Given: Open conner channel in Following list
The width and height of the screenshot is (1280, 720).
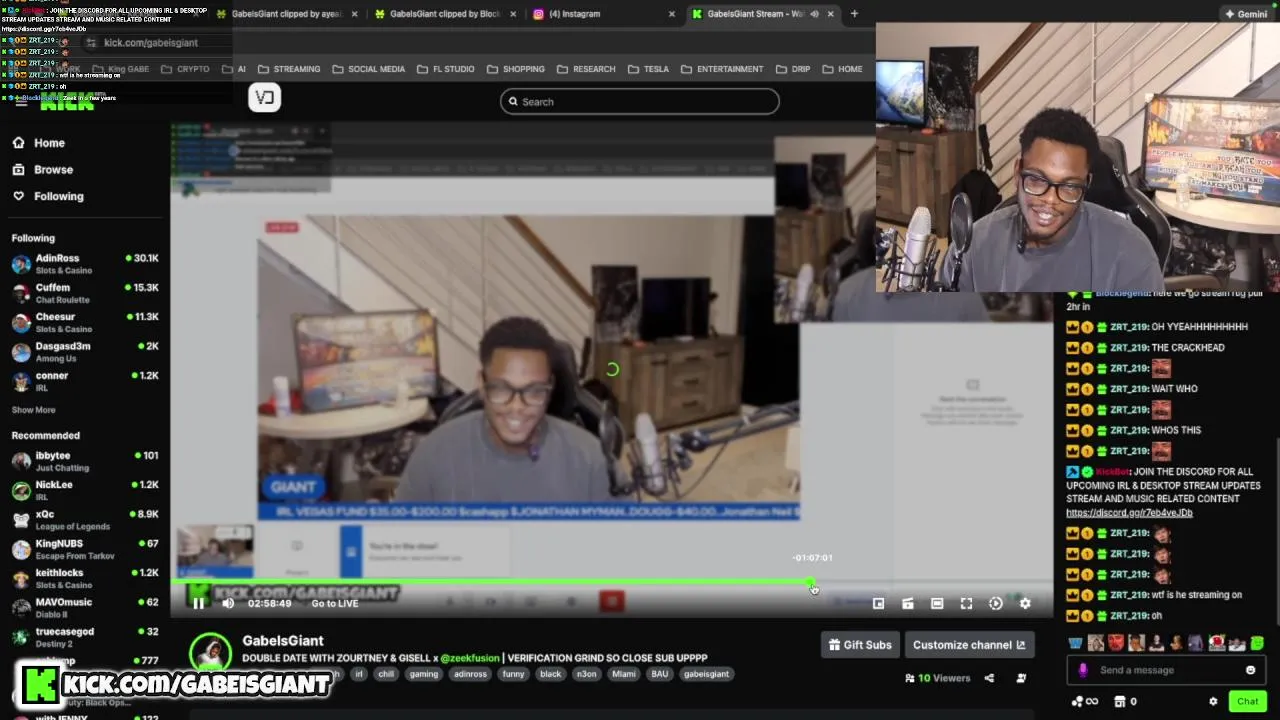Looking at the screenshot, I should [x=85, y=381].
